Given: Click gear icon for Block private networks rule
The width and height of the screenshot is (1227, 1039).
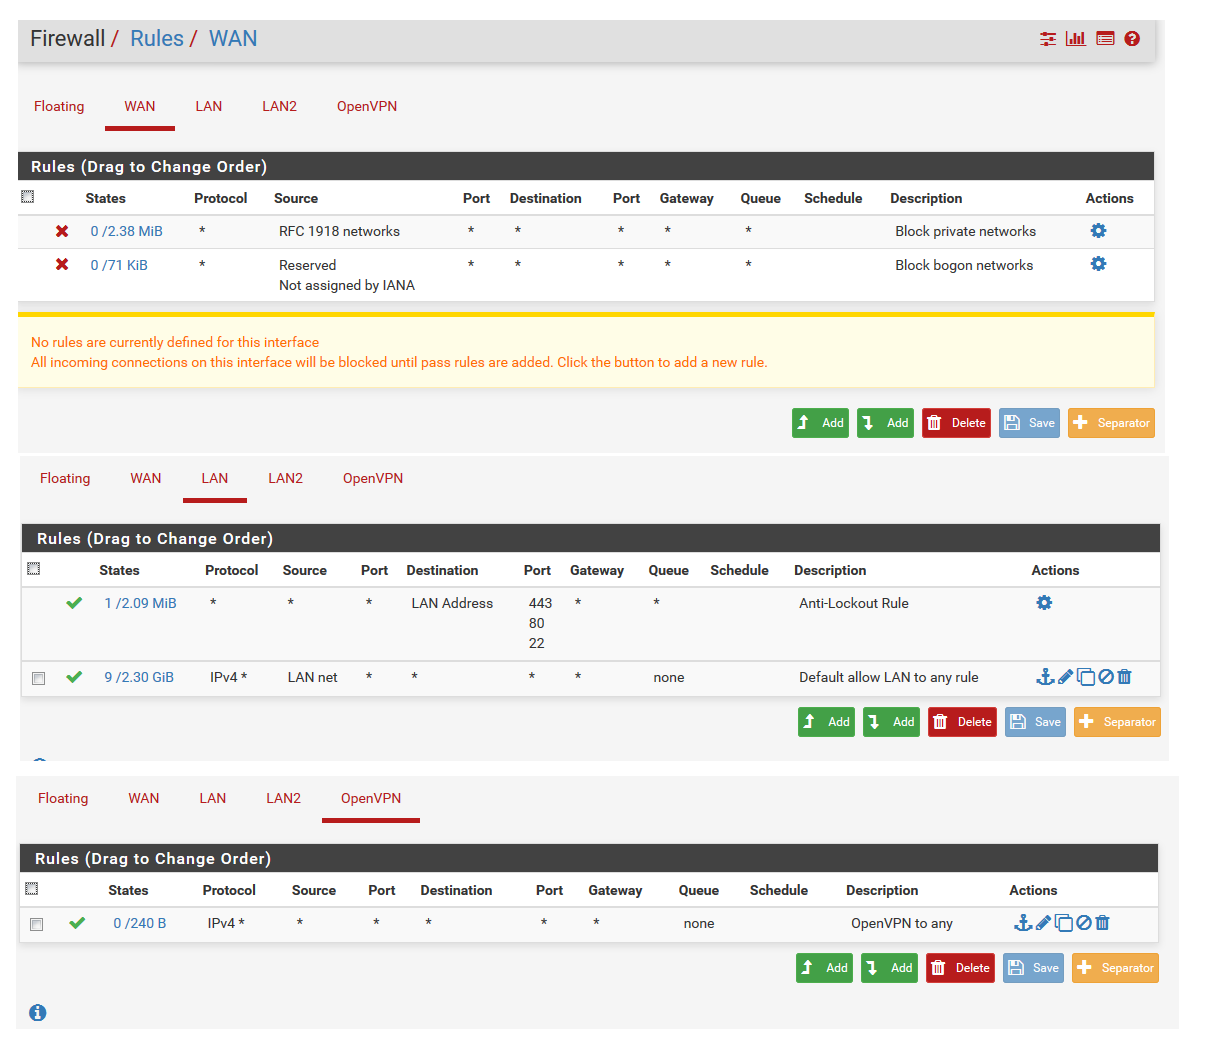Looking at the screenshot, I should click(x=1098, y=231).
